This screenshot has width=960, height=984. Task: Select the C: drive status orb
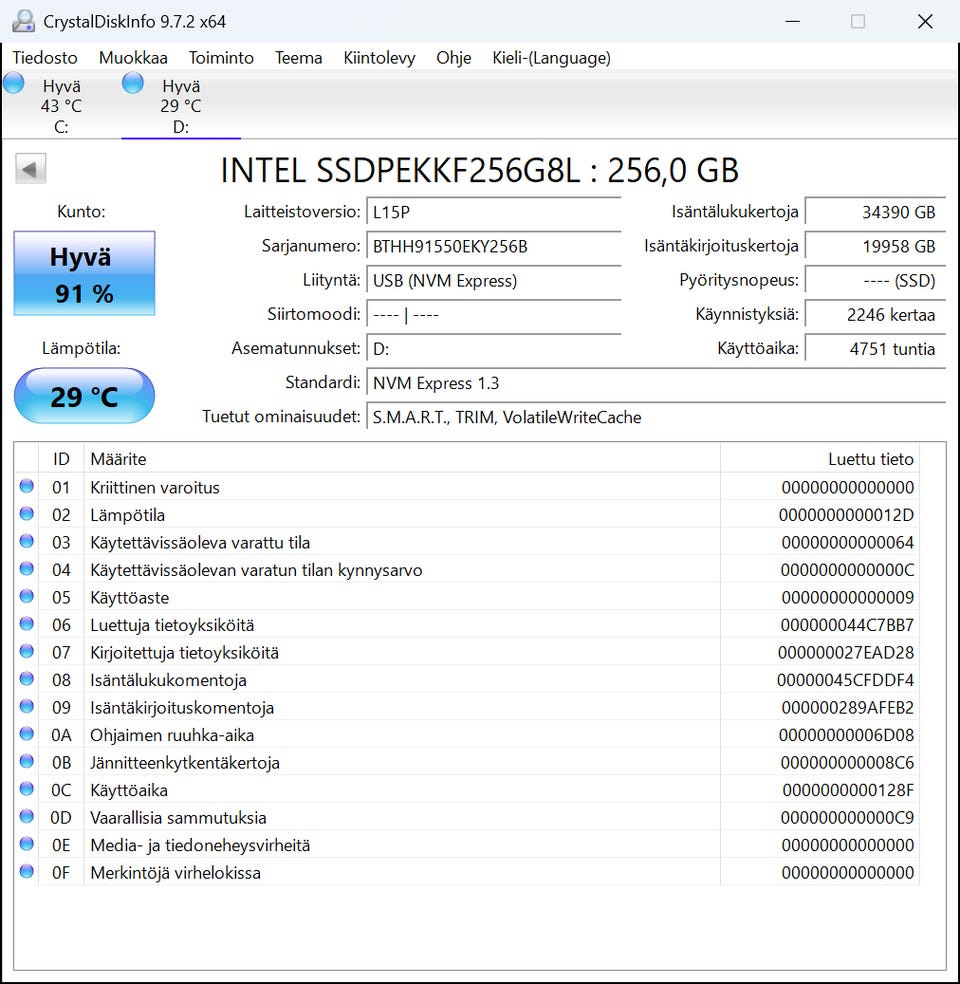(14, 84)
